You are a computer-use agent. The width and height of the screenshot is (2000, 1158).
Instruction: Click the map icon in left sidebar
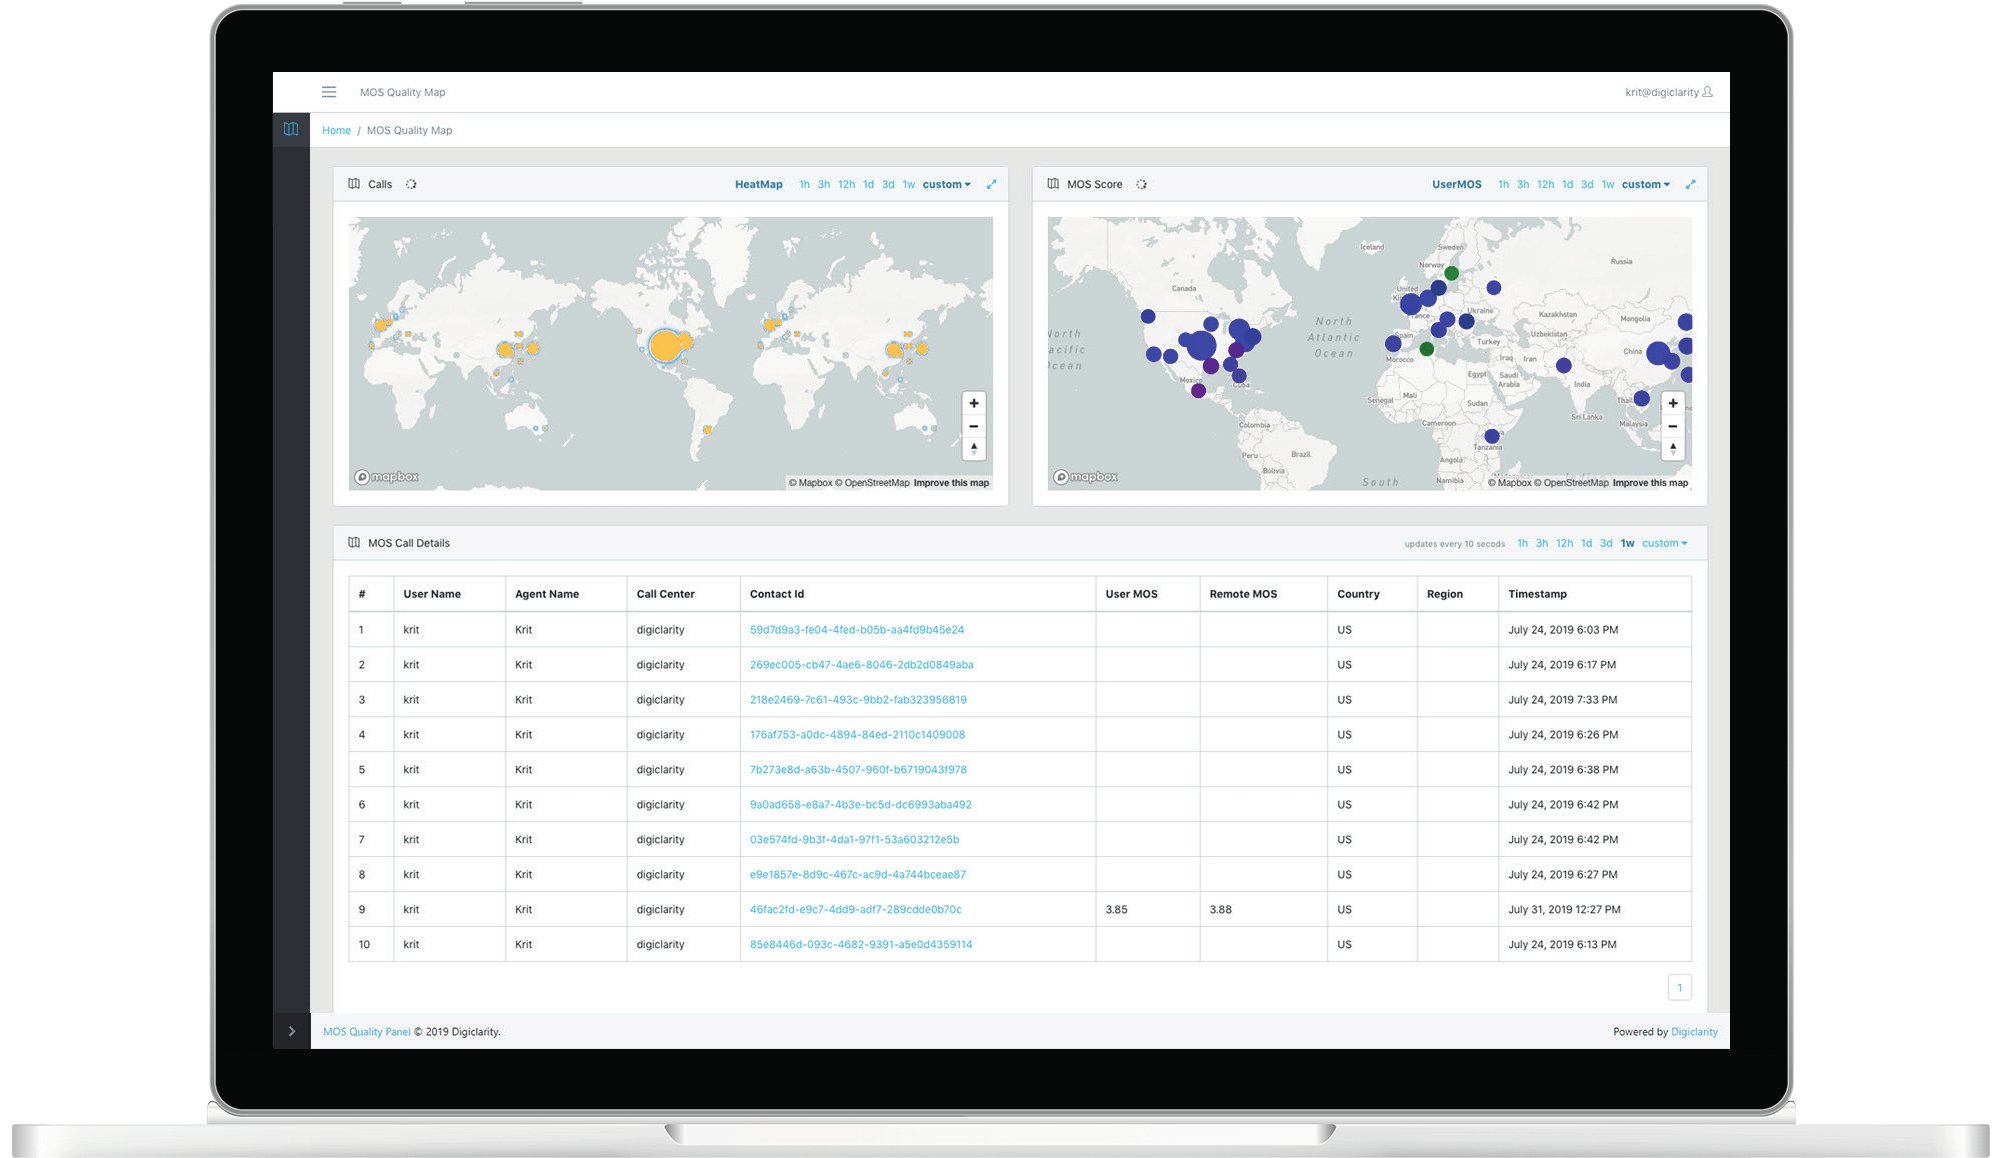(x=291, y=129)
